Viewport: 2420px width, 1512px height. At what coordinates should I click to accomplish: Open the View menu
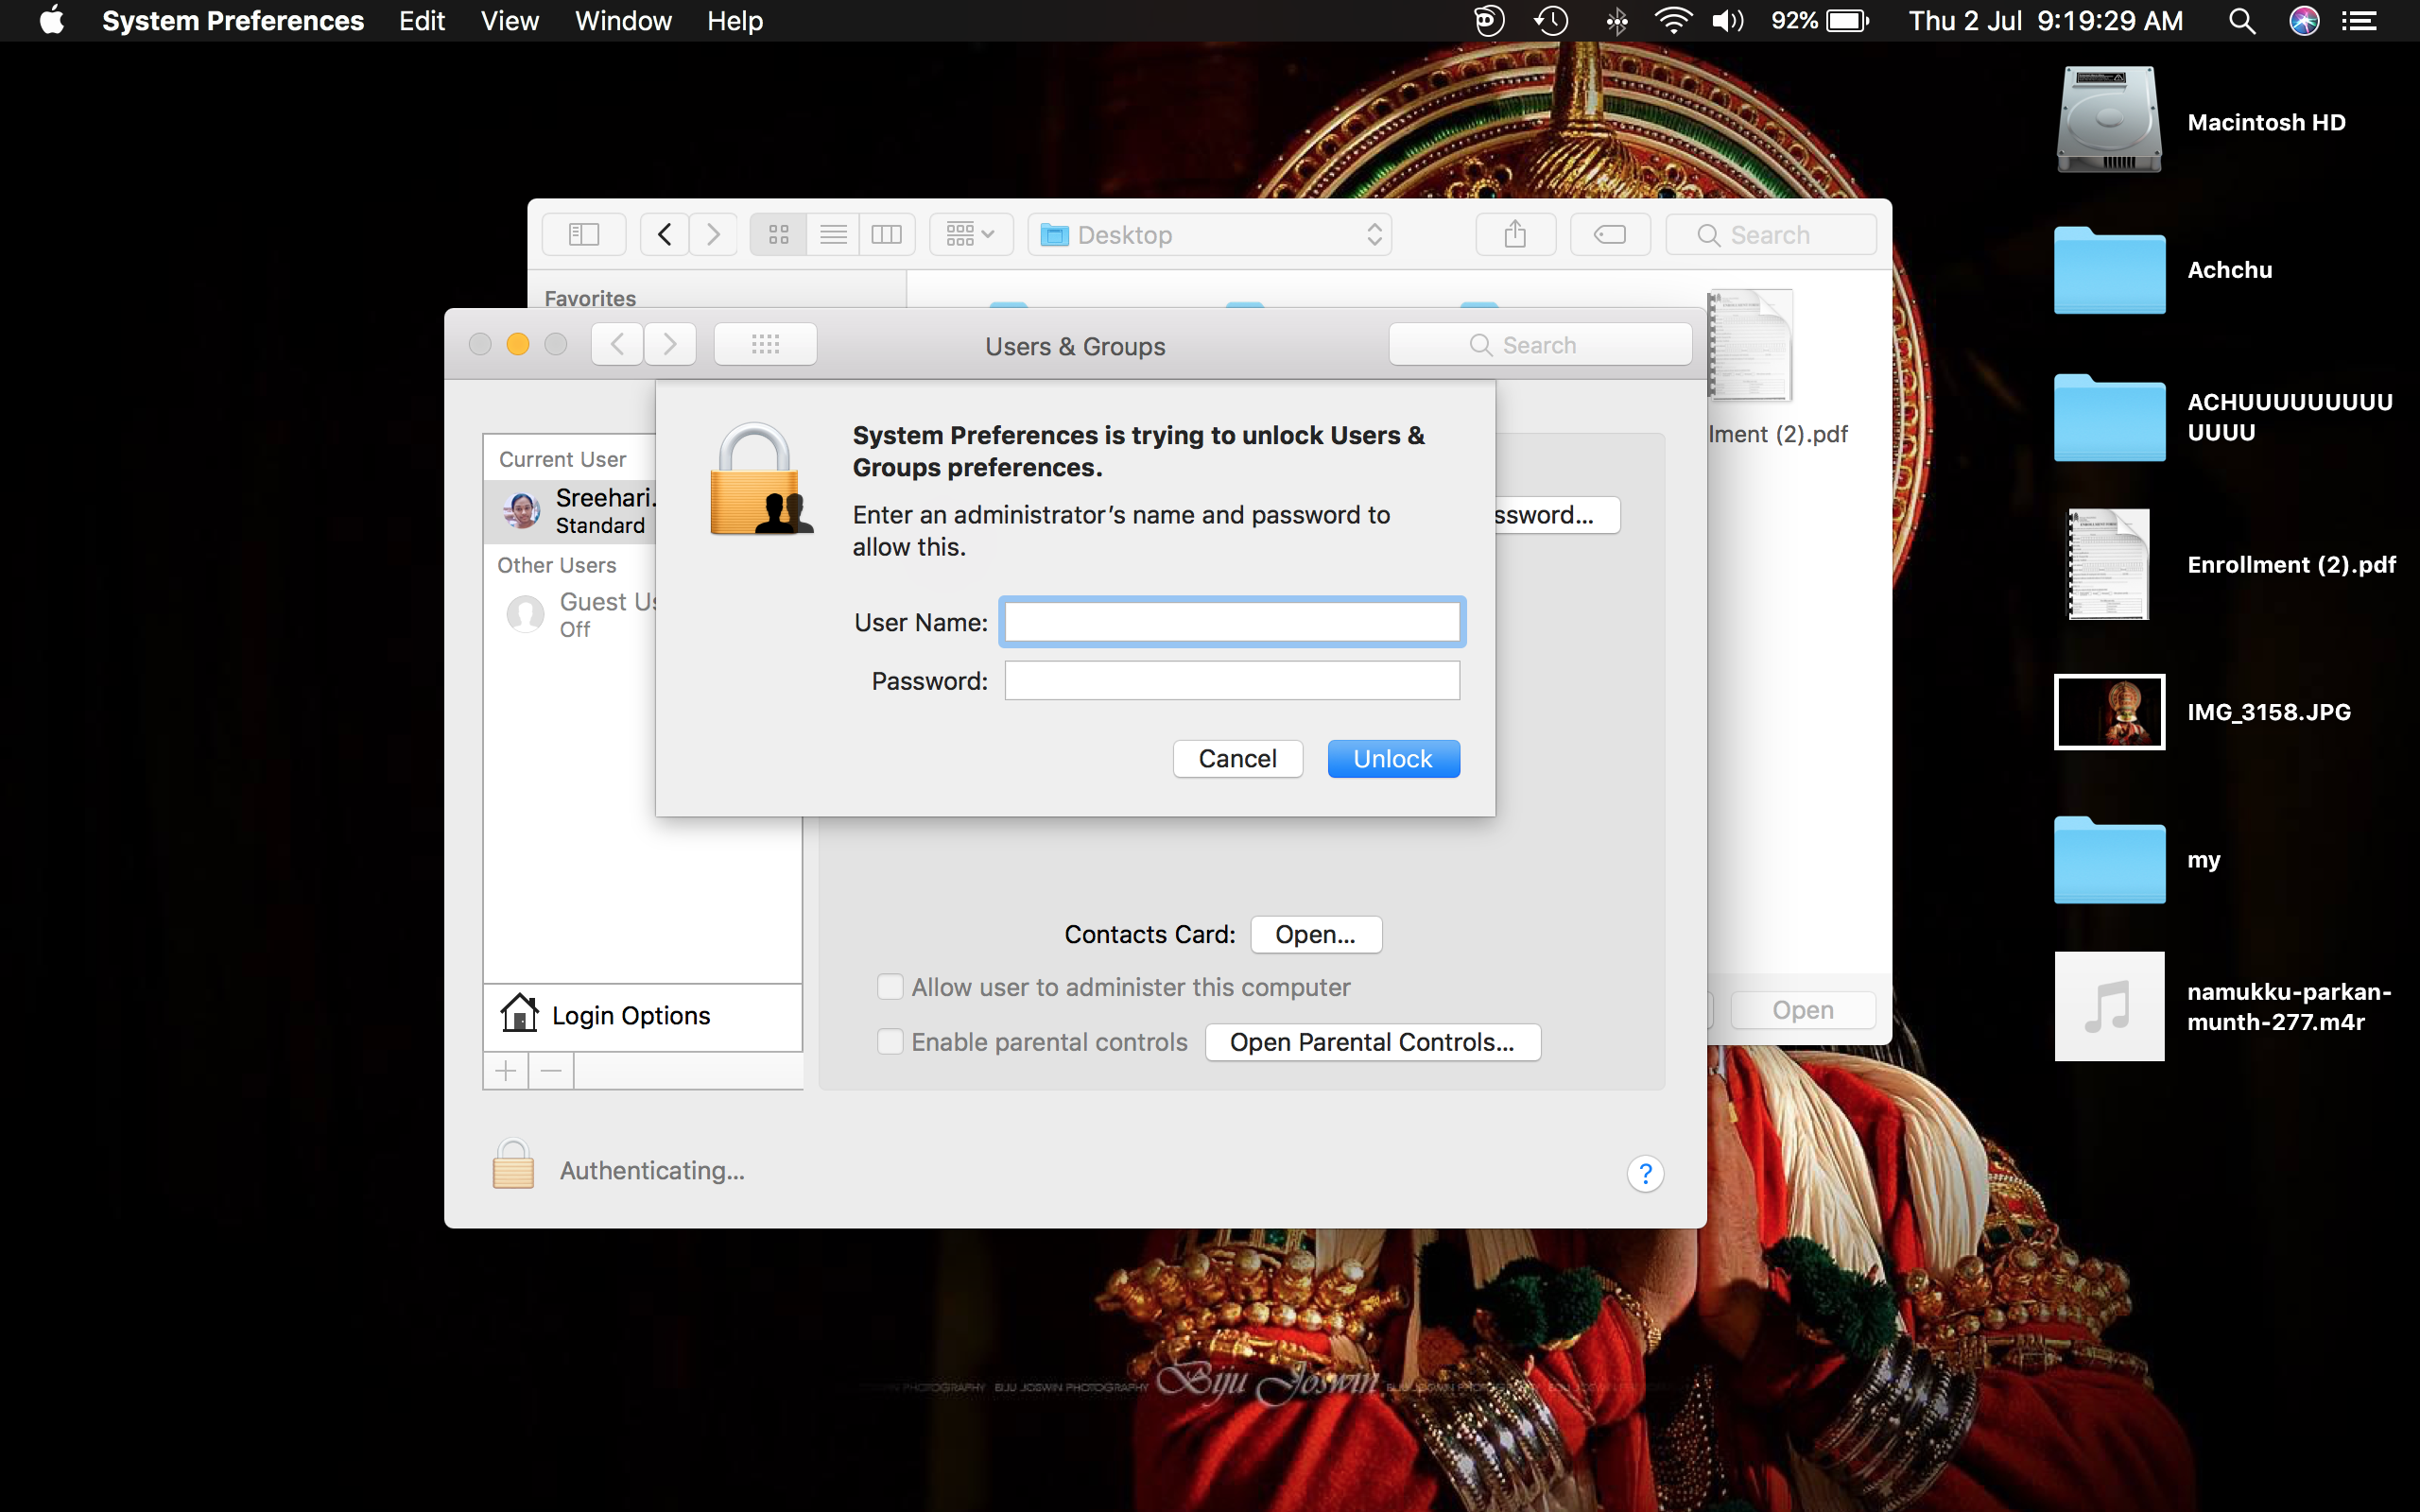(x=509, y=21)
